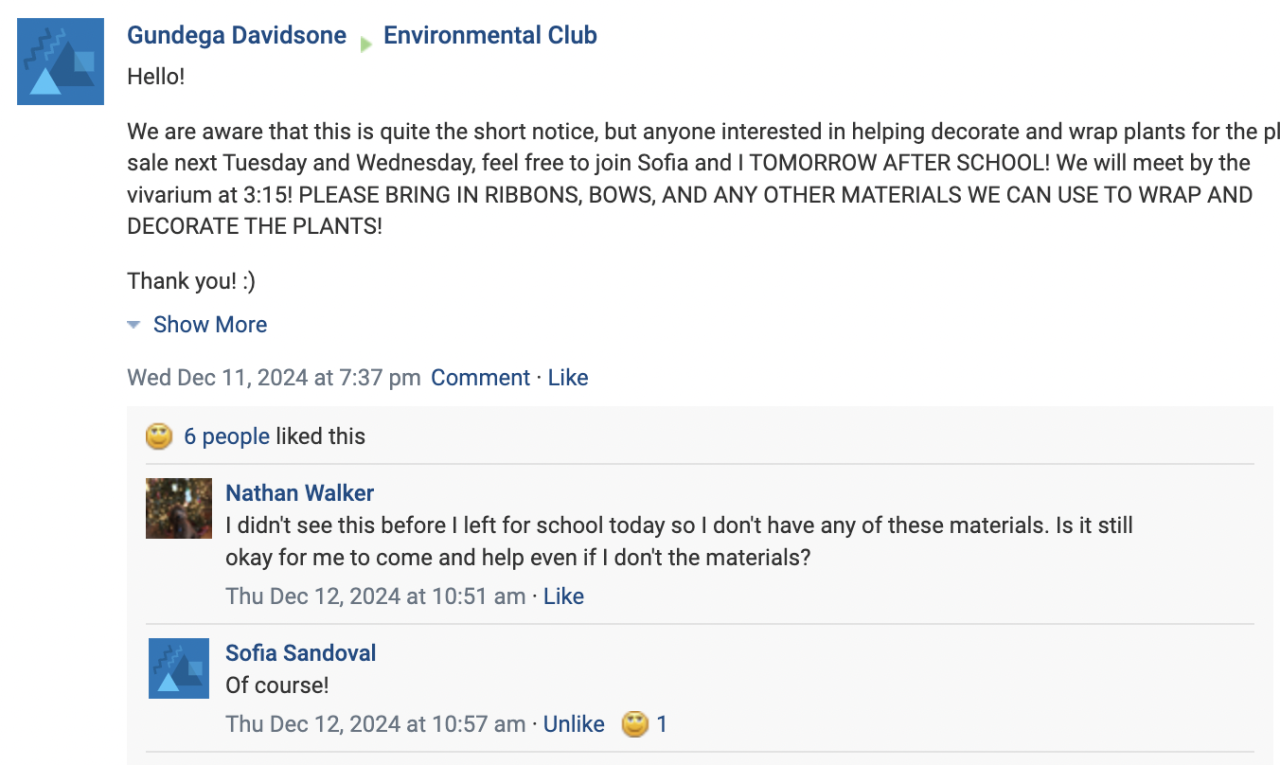Screen dimensions: 1280x765
Task: Like Nathan Walker's comment
Action: 563,596
